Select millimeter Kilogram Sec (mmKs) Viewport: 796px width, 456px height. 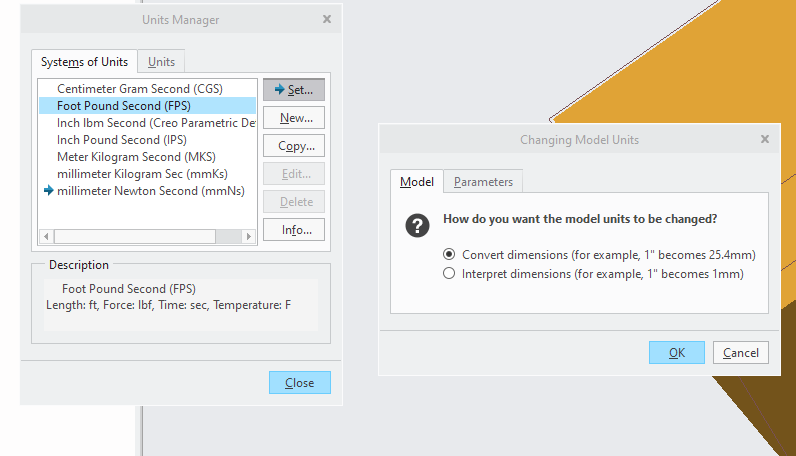147,174
